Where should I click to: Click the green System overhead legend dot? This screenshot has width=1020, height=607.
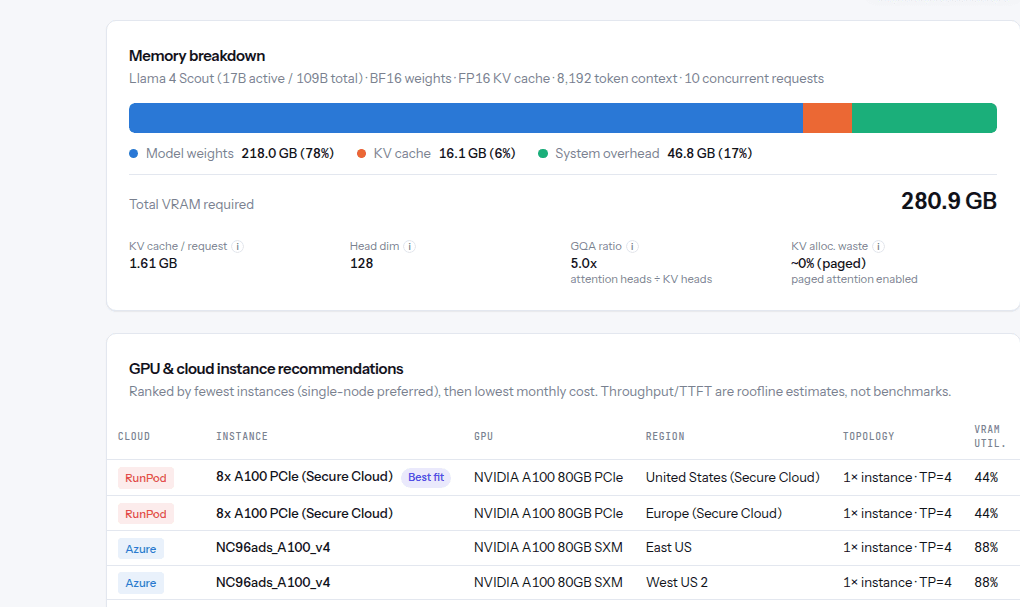point(543,154)
